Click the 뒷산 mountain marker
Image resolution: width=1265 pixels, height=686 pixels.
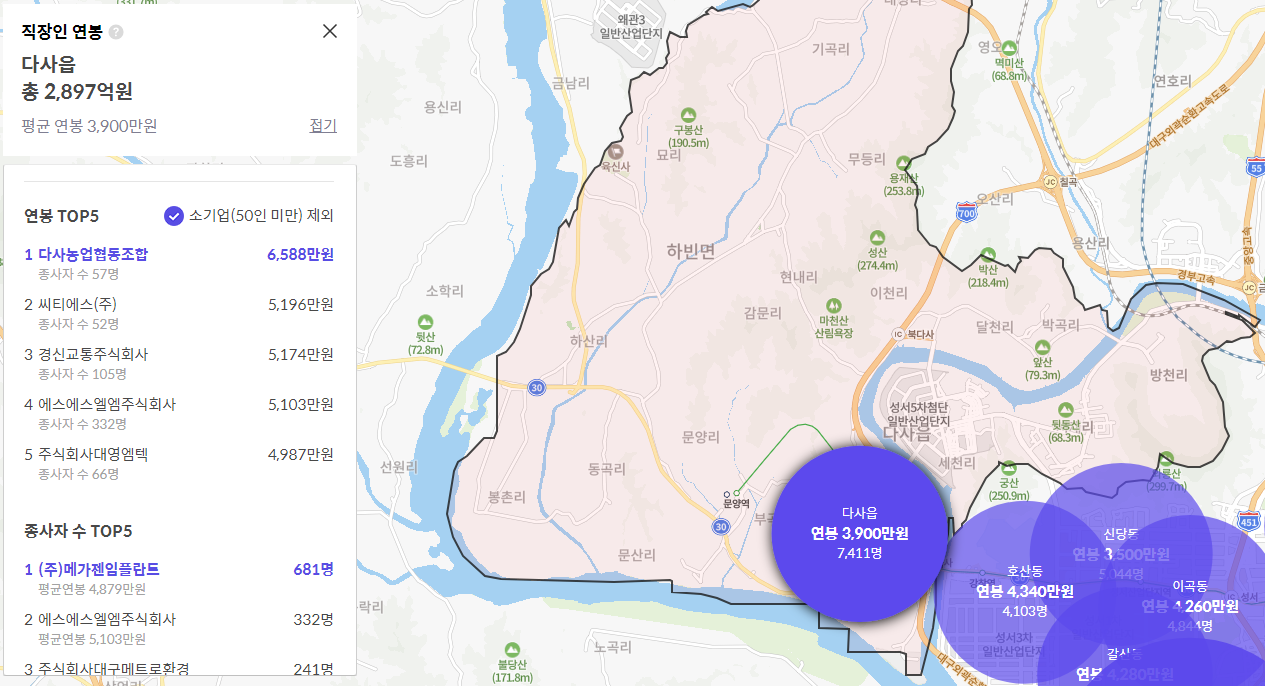click(x=425, y=321)
